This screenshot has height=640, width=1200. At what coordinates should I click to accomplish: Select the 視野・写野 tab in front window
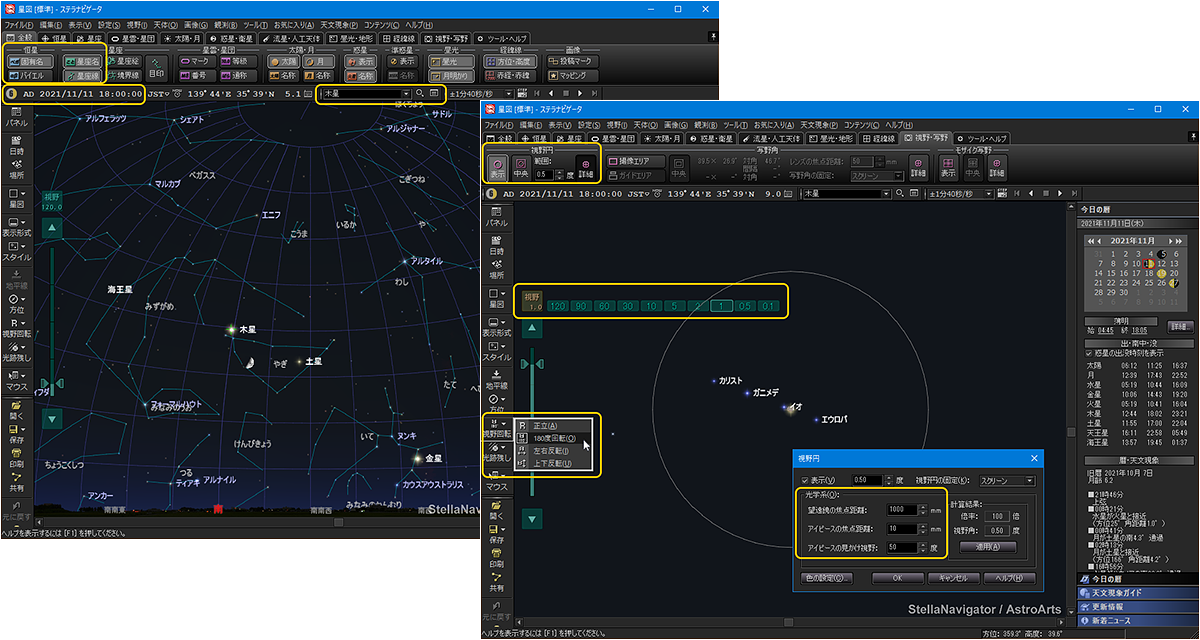click(927, 137)
